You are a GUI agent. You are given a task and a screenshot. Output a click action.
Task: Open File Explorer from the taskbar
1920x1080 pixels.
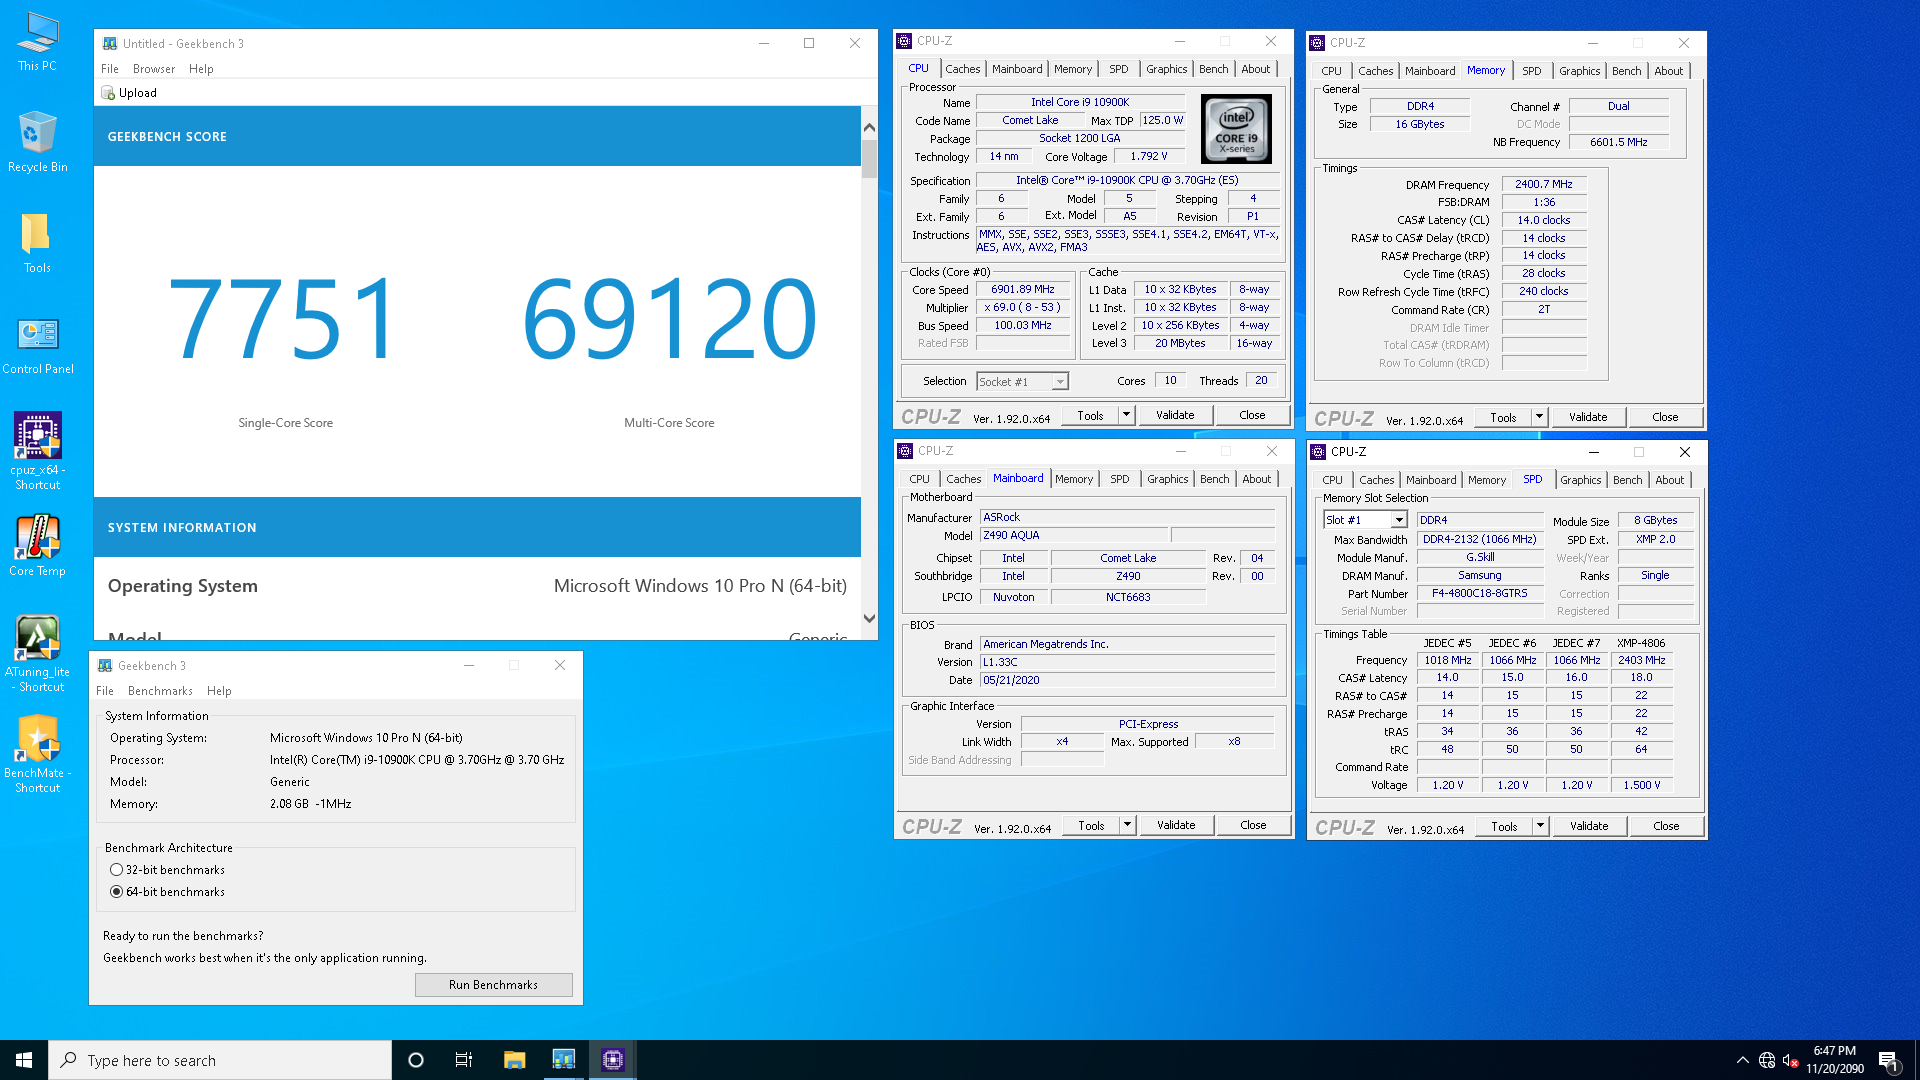point(514,1060)
